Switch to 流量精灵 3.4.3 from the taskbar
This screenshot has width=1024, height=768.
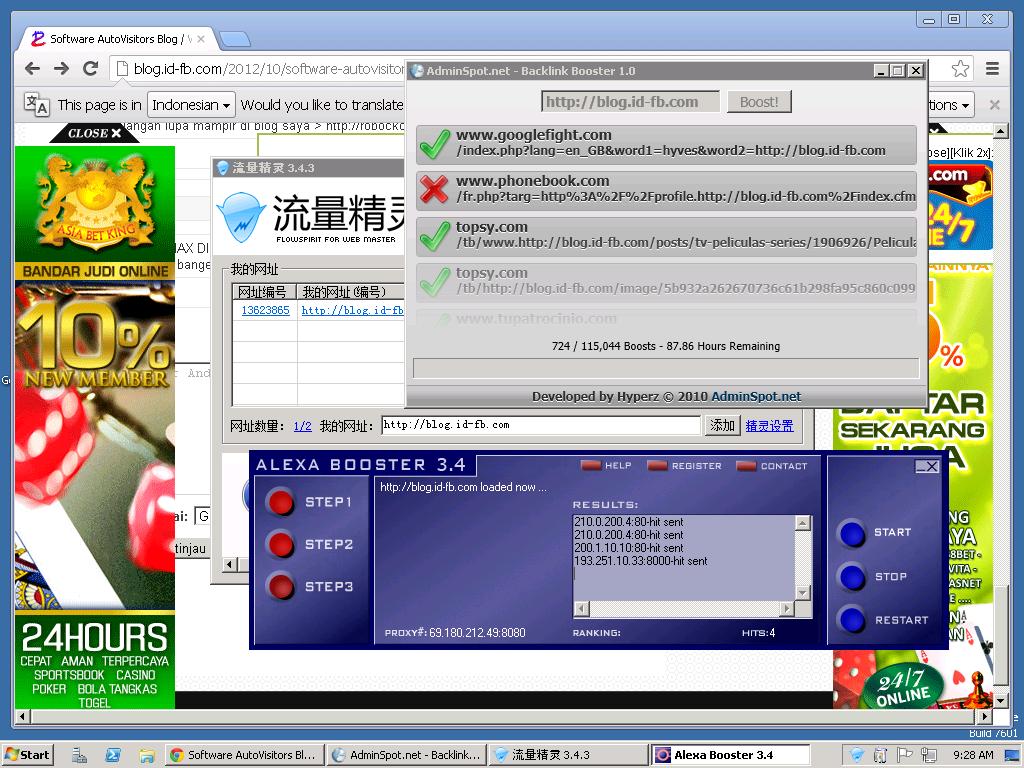click(x=567, y=755)
